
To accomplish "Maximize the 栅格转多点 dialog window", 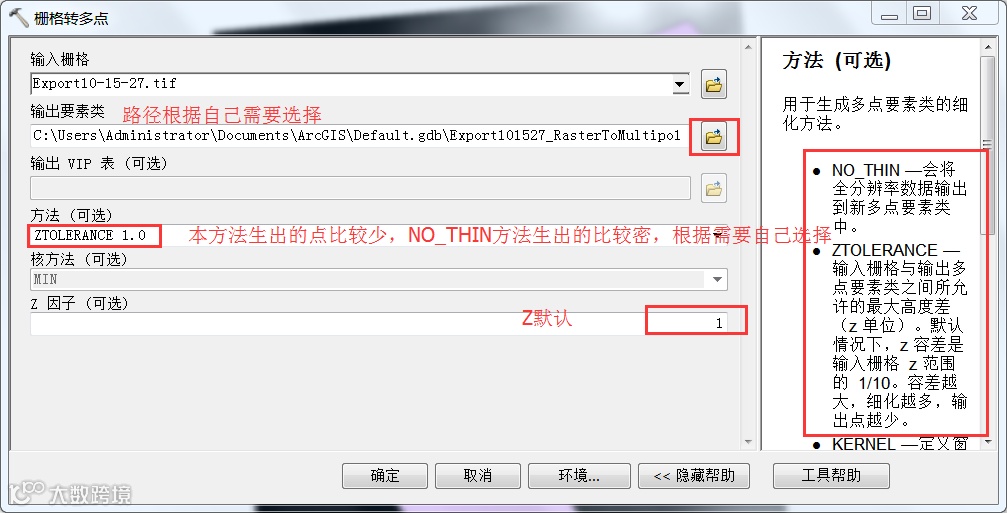I will pyautogui.click(x=922, y=13).
